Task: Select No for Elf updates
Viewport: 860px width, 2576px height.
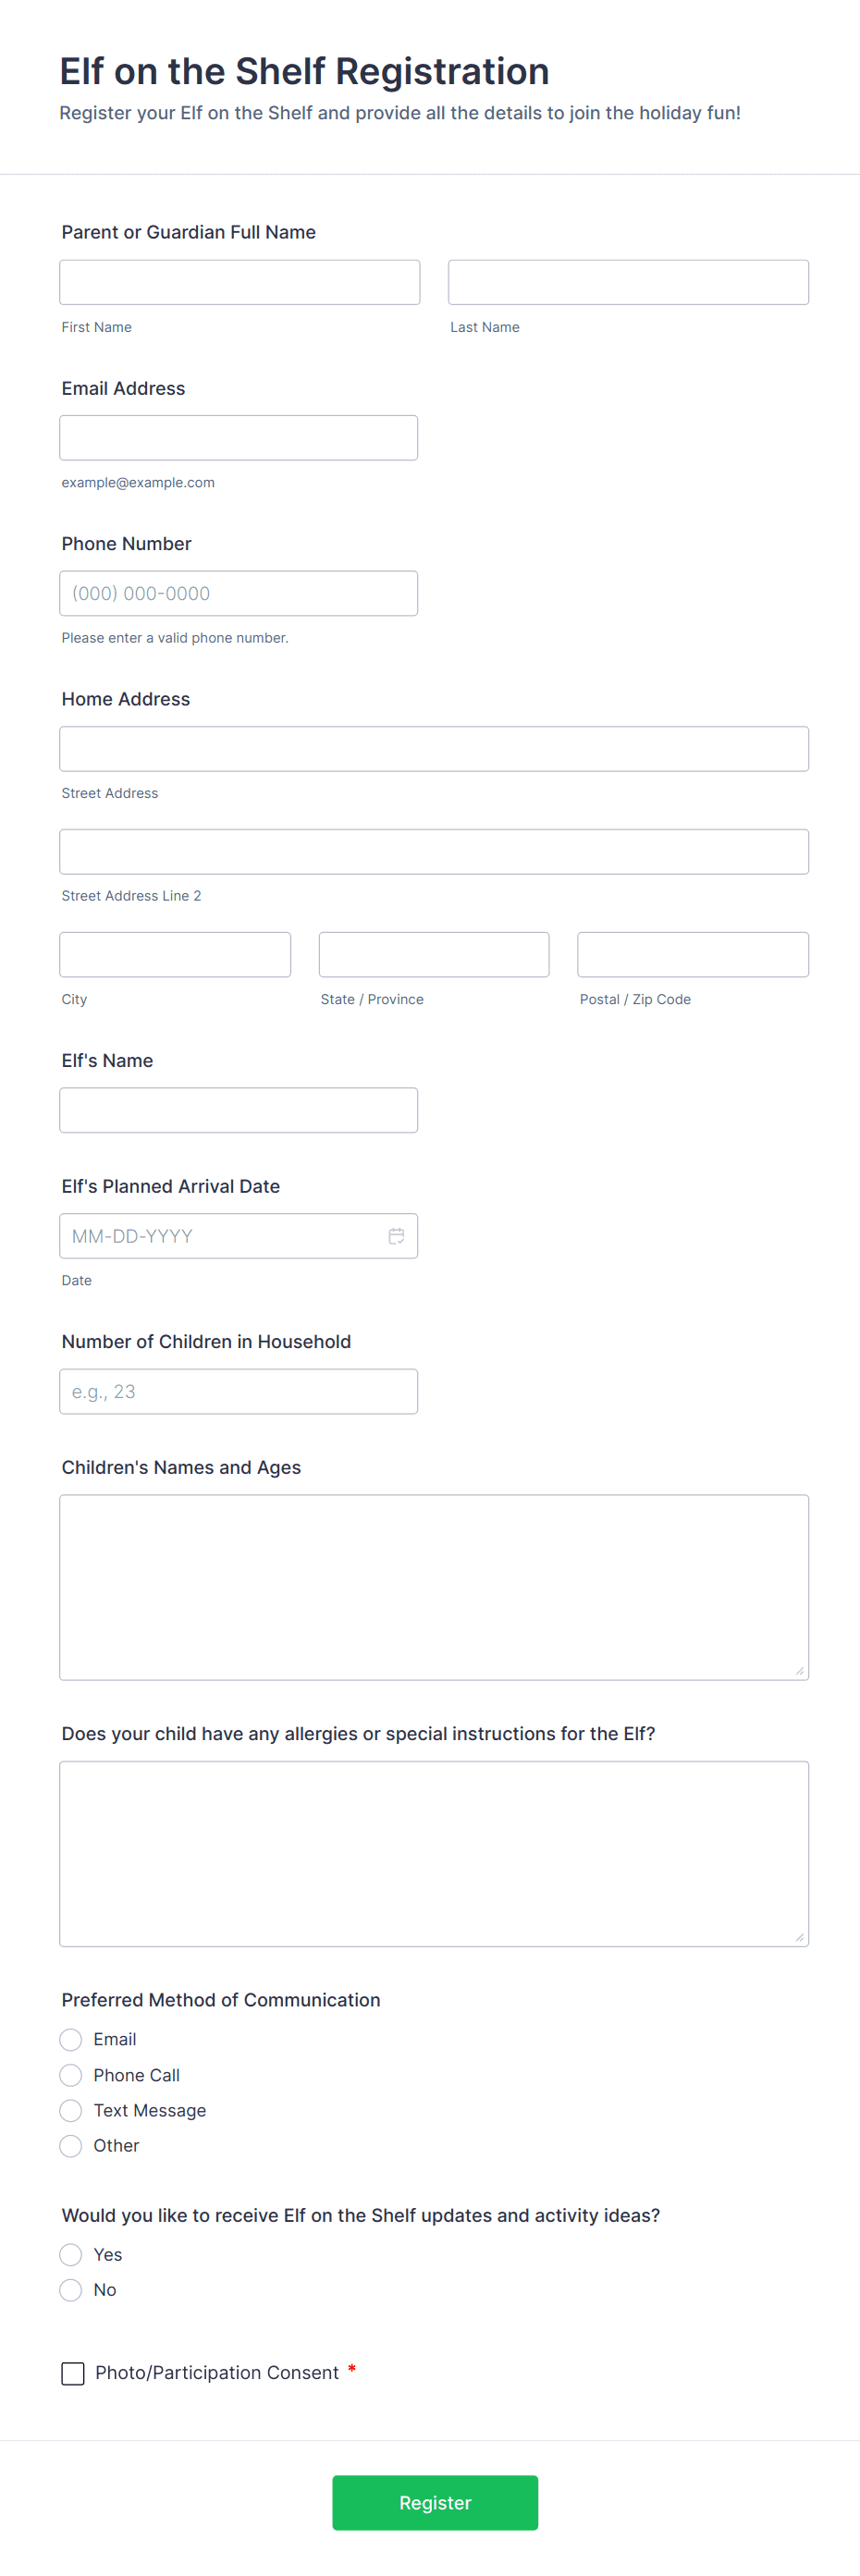Action: pyautogui.click(x=71, y=2289)
